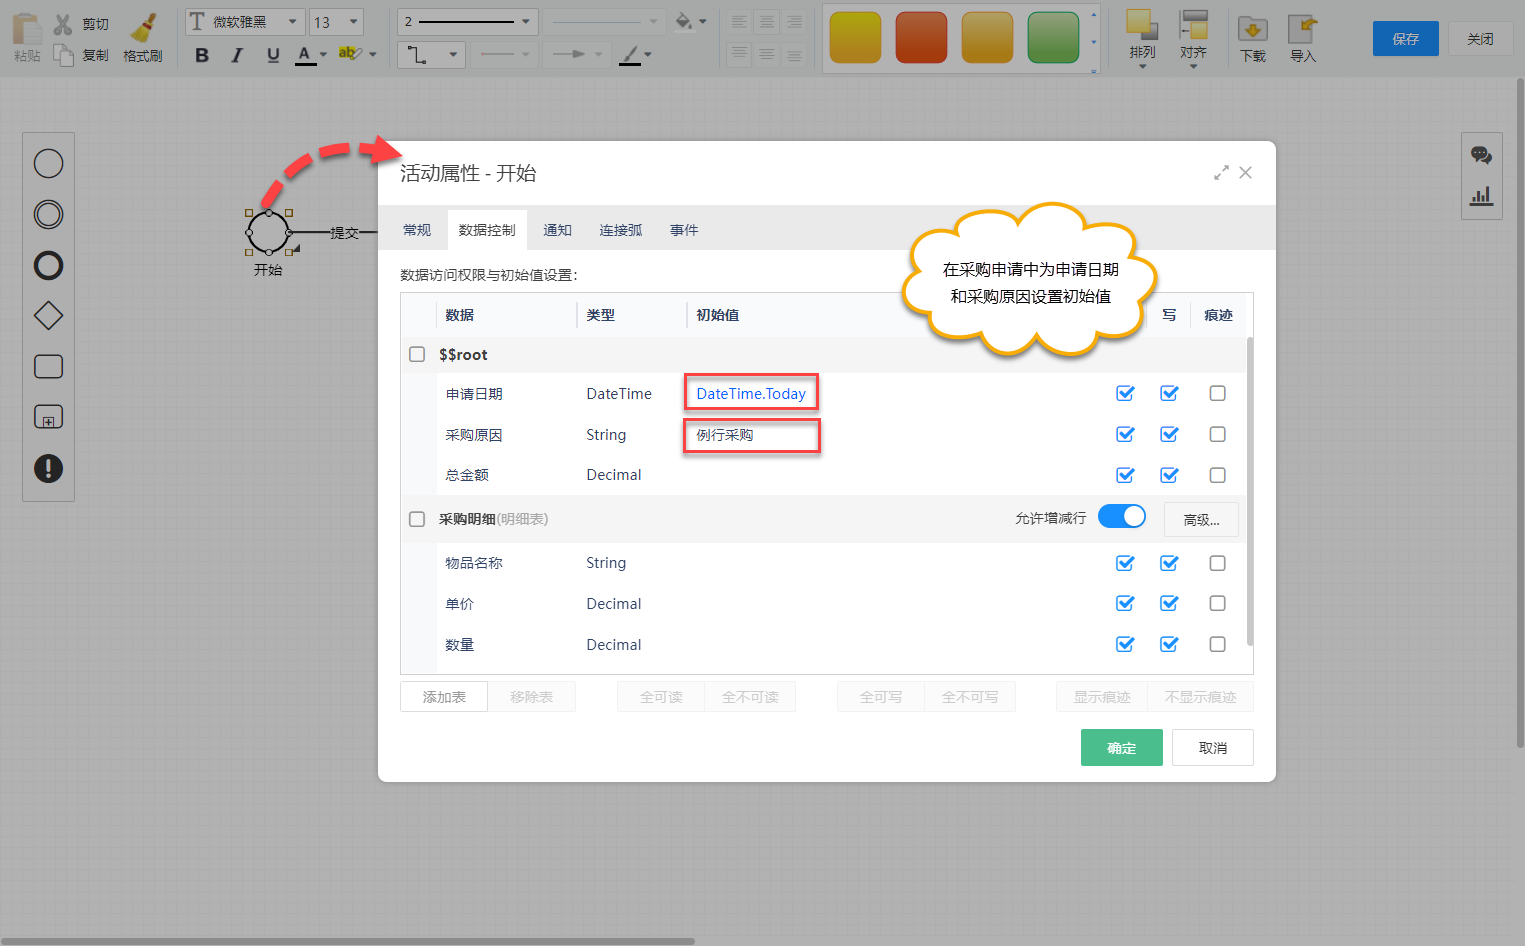The width and height of the screenshot is (1525, 946).
Task: Select the double circle intermediate event shape
Action: (x=48, y=214)
